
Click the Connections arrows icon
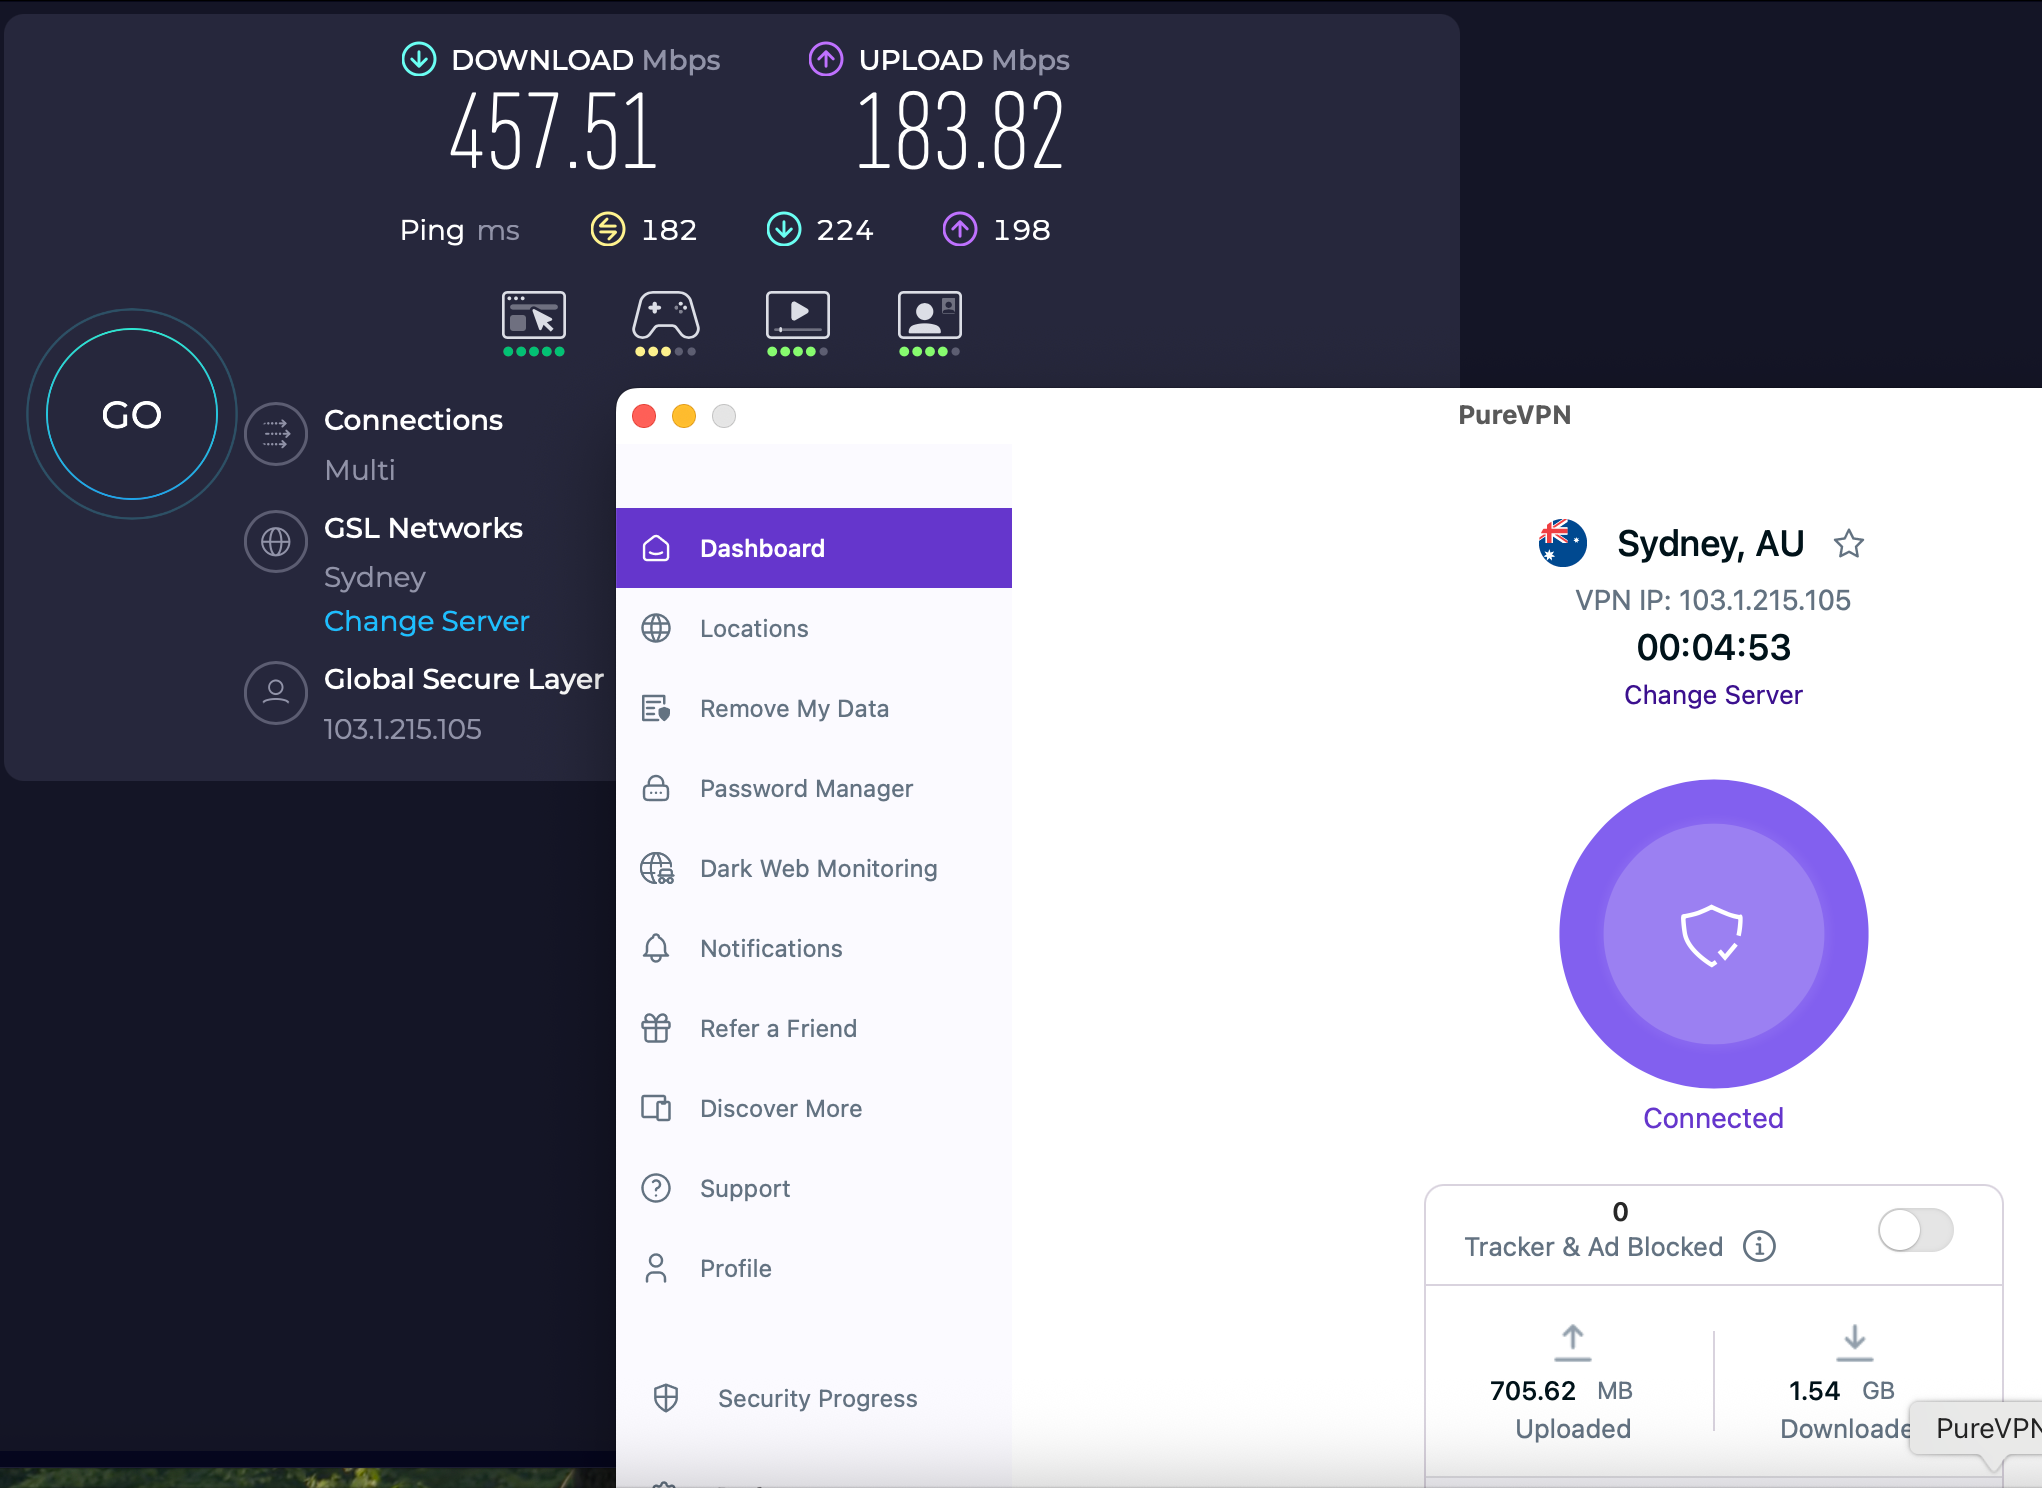point(276,434)
